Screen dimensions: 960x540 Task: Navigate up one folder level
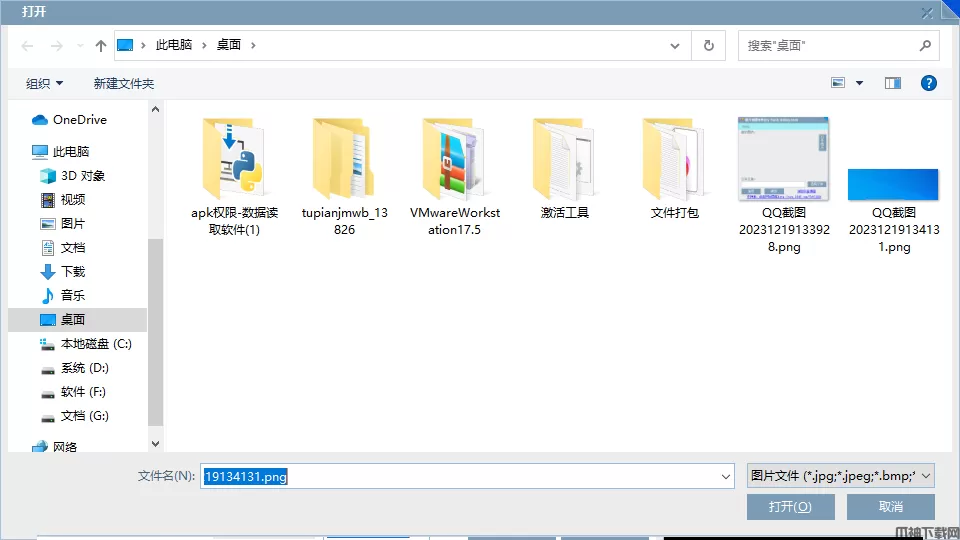pos(101,46)
